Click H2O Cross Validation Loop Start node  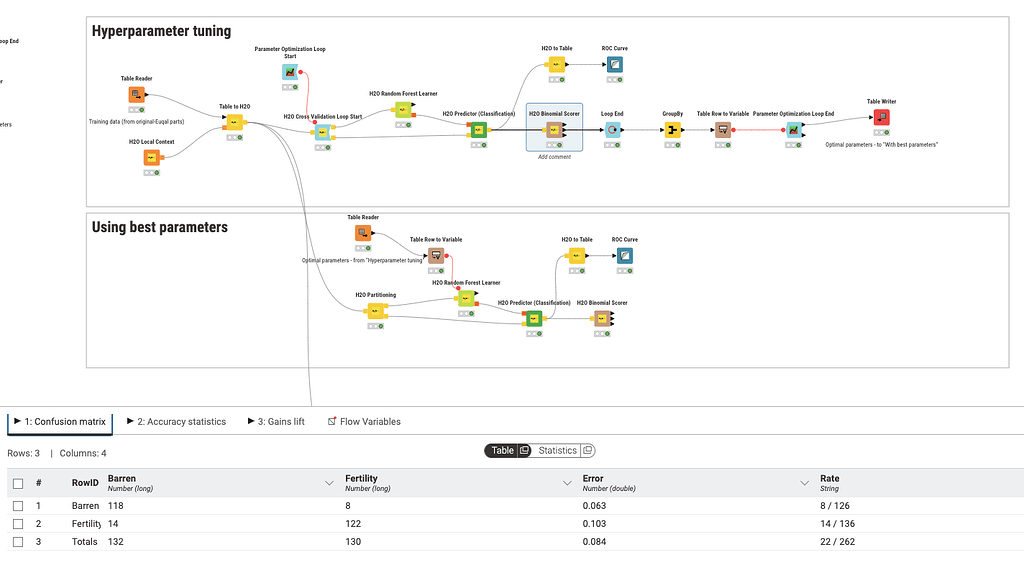[x=323, y=133]
